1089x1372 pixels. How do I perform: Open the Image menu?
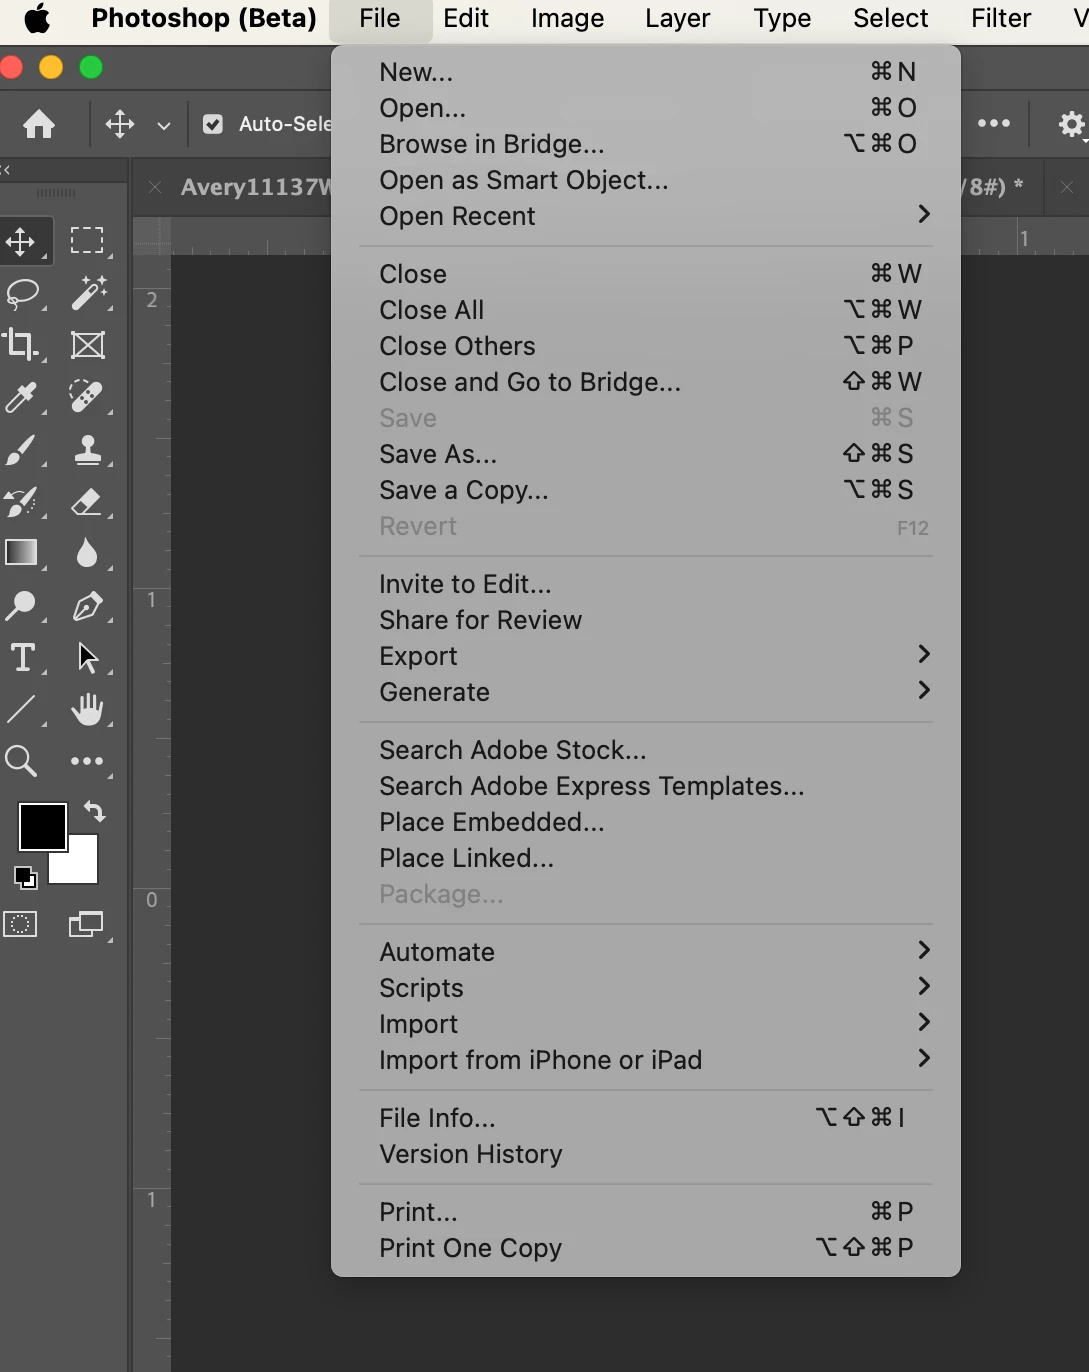567,18
